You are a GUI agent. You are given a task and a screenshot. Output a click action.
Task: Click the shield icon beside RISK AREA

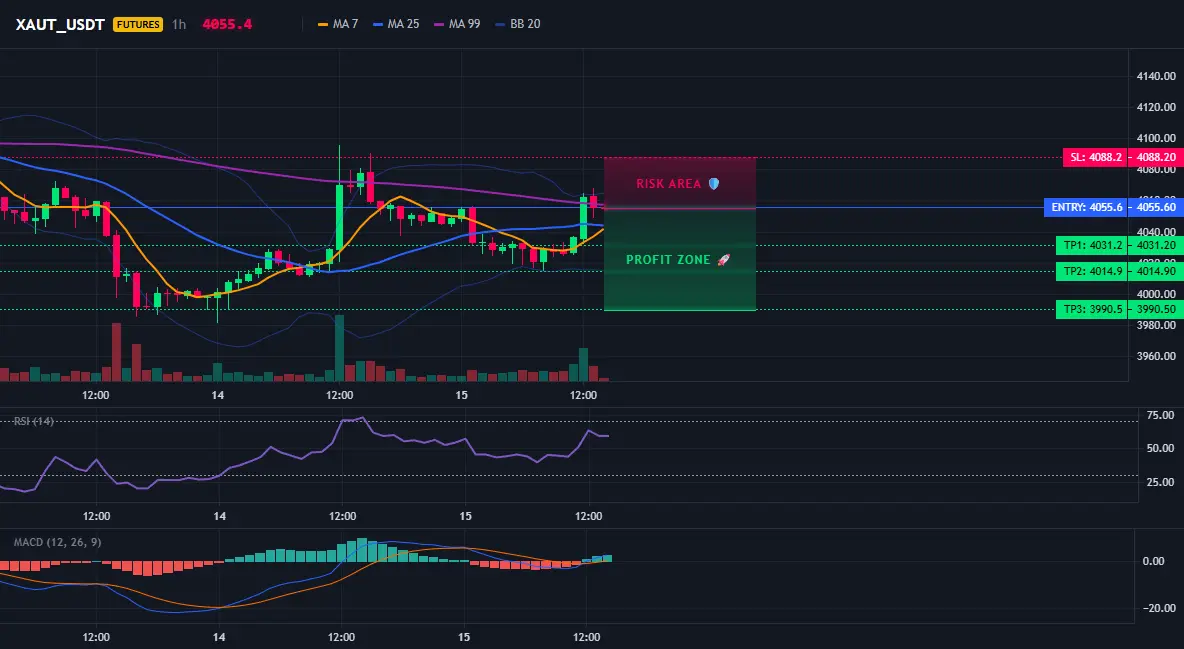pyautogui.click(x=714, y=184)
